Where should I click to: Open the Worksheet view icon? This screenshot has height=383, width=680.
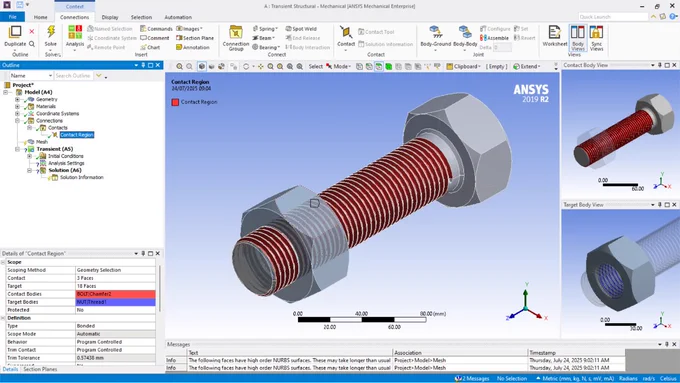(554, 32)
